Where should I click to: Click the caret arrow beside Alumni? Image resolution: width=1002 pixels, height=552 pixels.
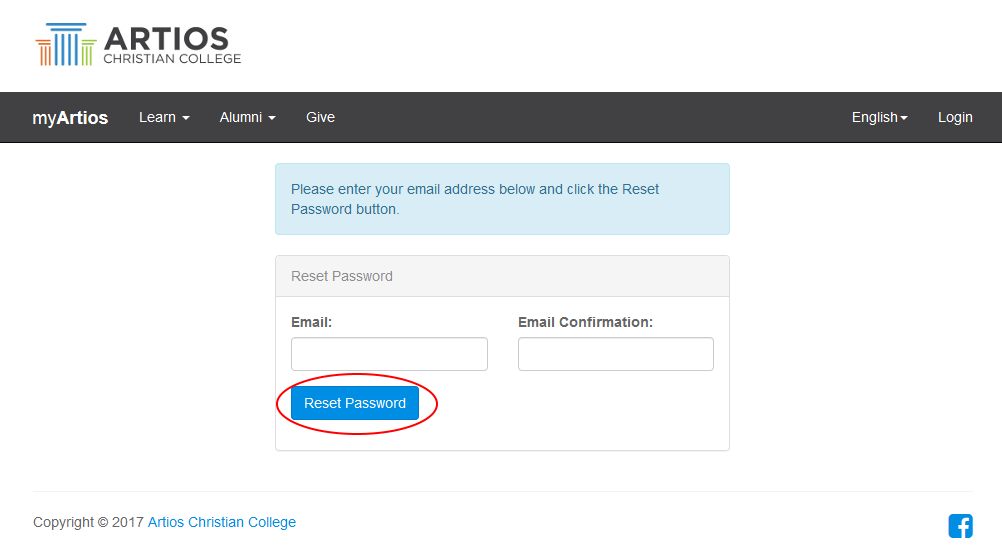point(272,118)
